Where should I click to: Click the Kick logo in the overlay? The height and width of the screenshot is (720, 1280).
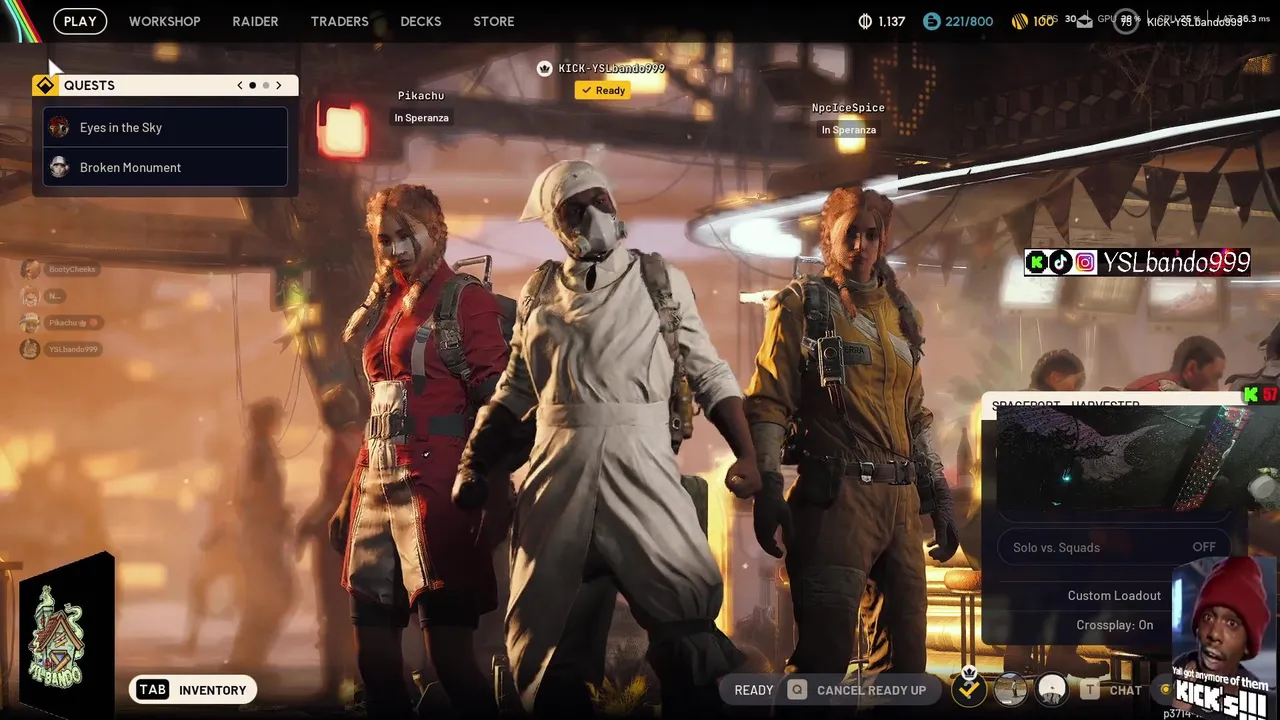(1037, 263)
